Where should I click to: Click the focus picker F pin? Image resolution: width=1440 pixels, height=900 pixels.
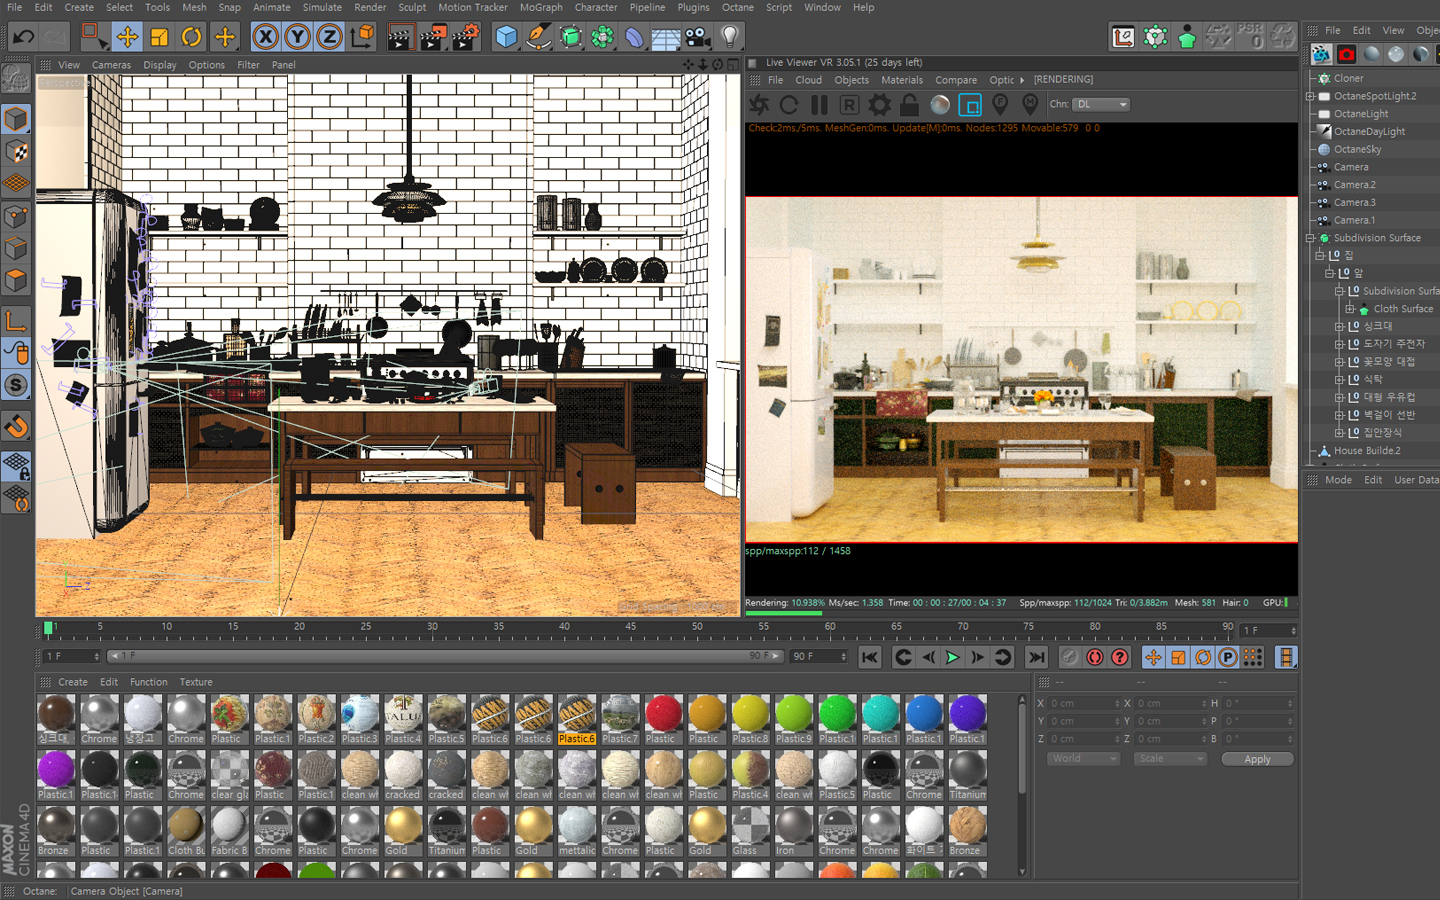point(1000,104)
